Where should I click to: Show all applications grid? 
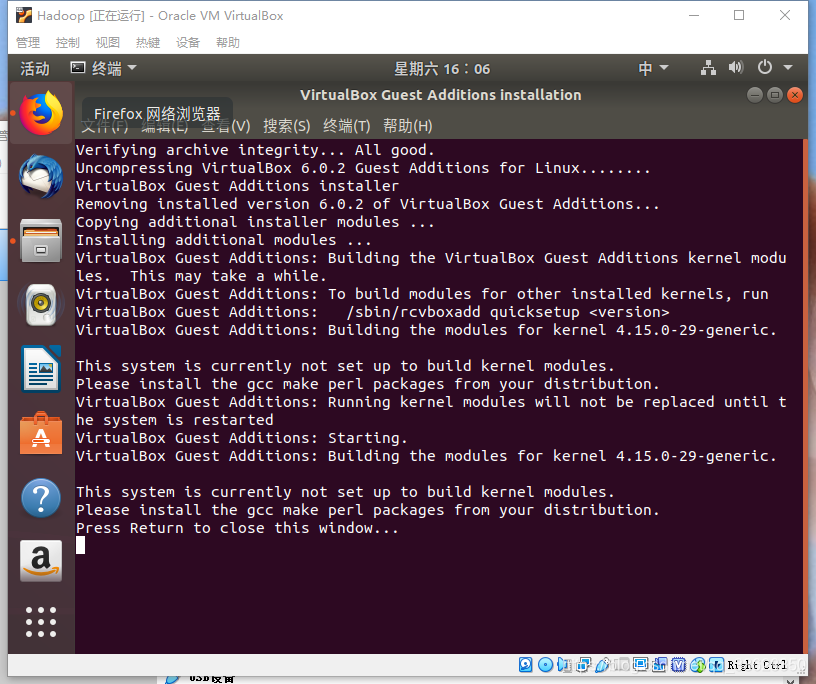tap(41, 622)
